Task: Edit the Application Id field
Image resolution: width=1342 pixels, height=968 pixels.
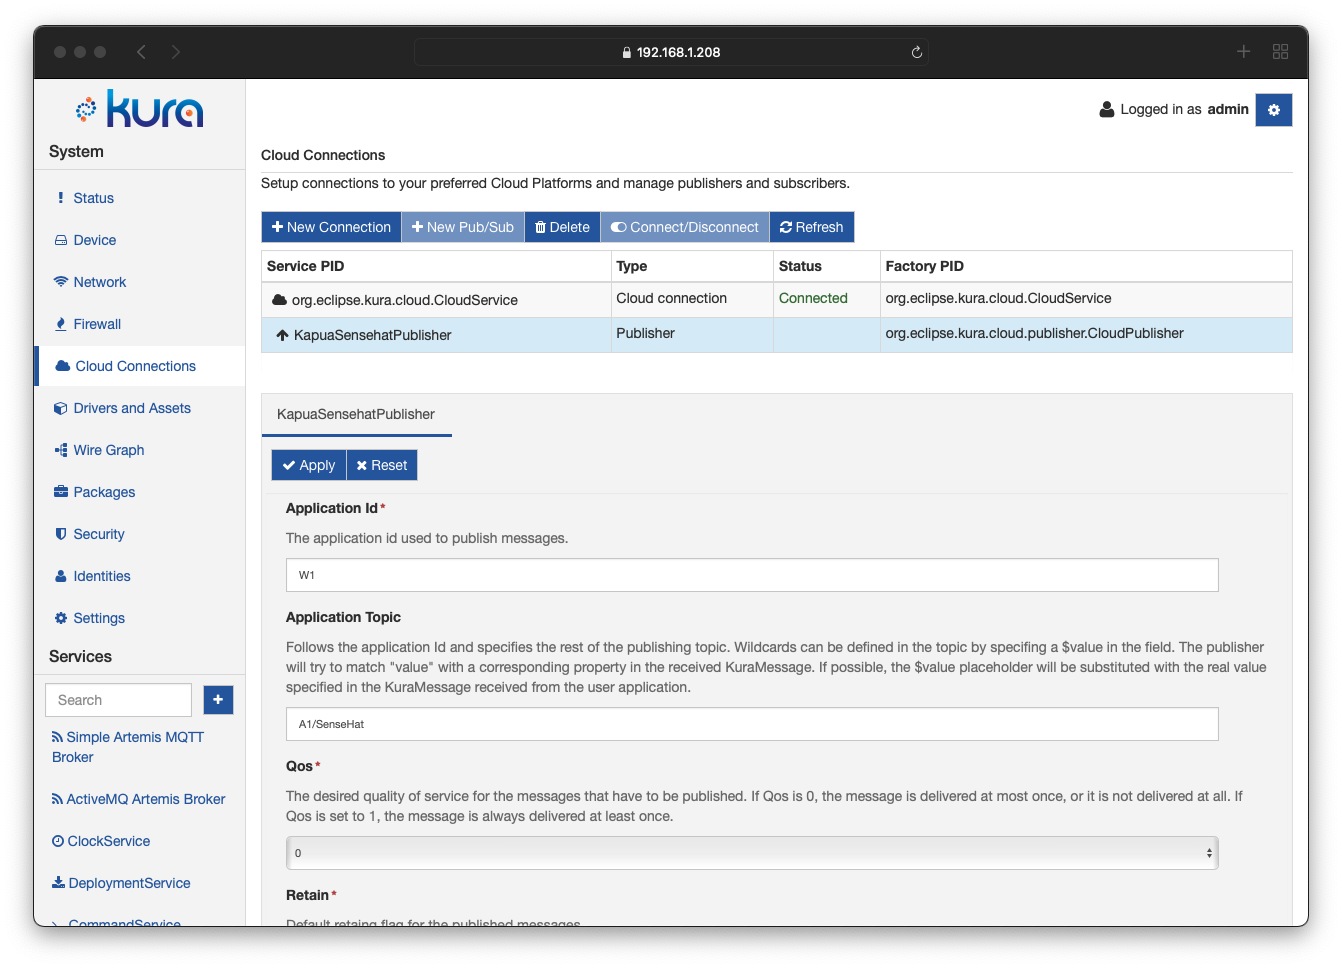Action: pos(752,575)
